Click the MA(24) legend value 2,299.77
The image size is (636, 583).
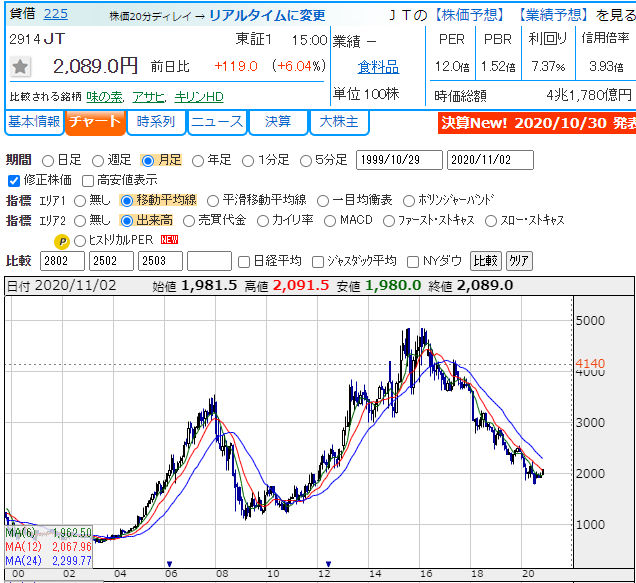(72, 561)
